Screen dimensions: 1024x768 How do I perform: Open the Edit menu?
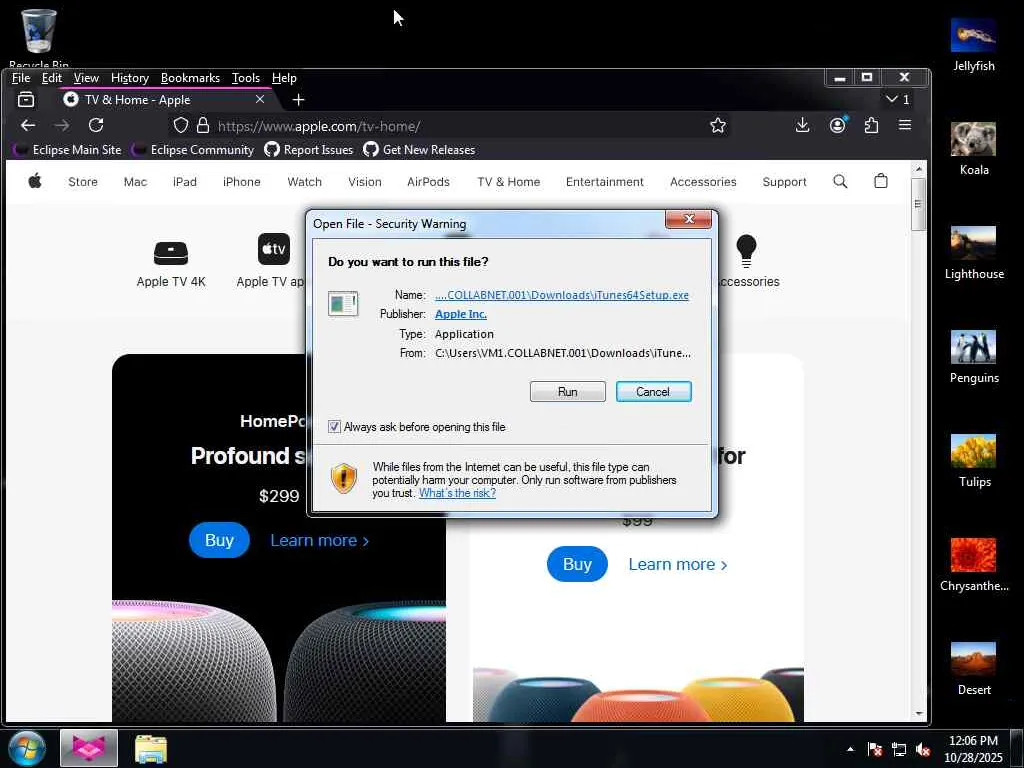coord(52,78)
